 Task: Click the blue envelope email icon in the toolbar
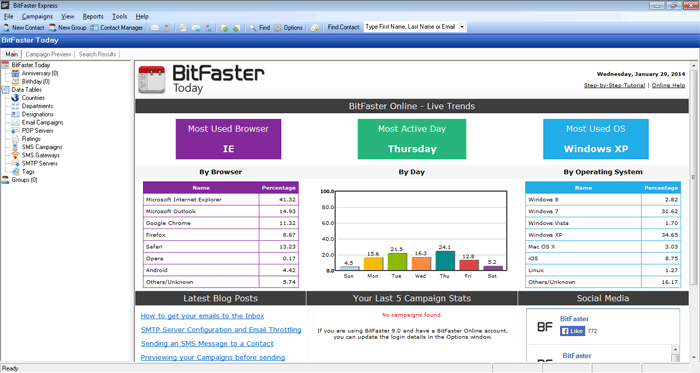tap(196, 28)
